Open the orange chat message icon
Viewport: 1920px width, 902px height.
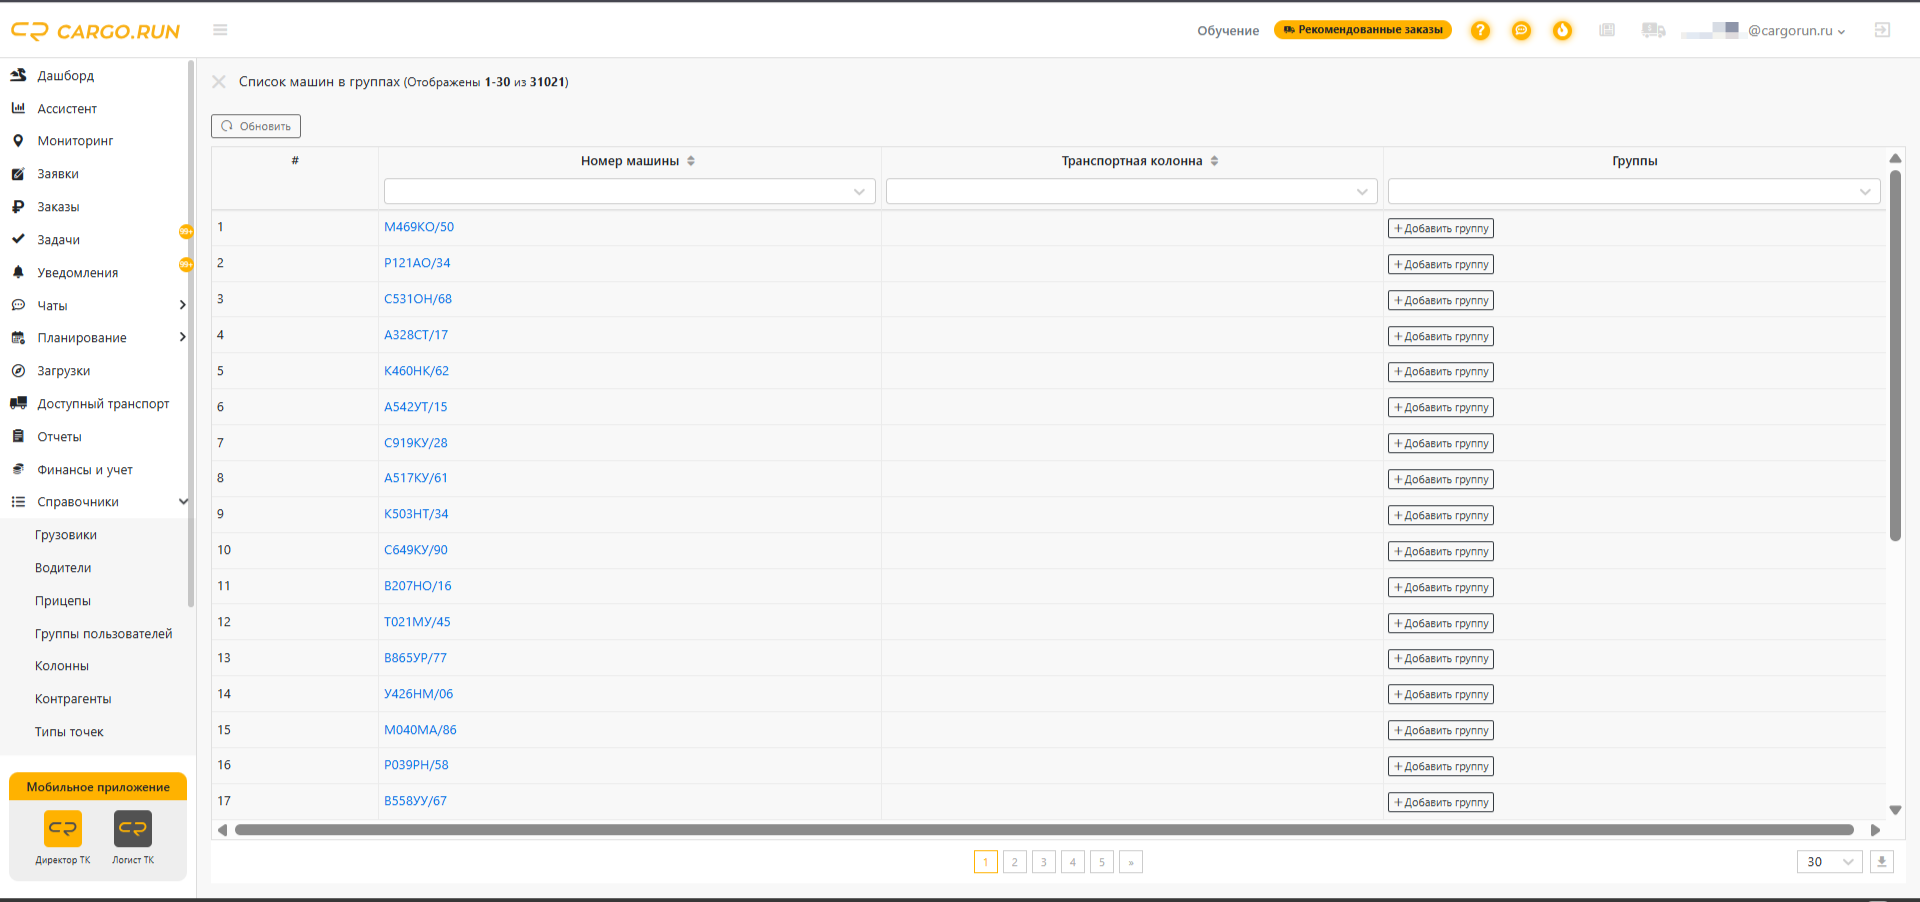tap(1521, 31)
